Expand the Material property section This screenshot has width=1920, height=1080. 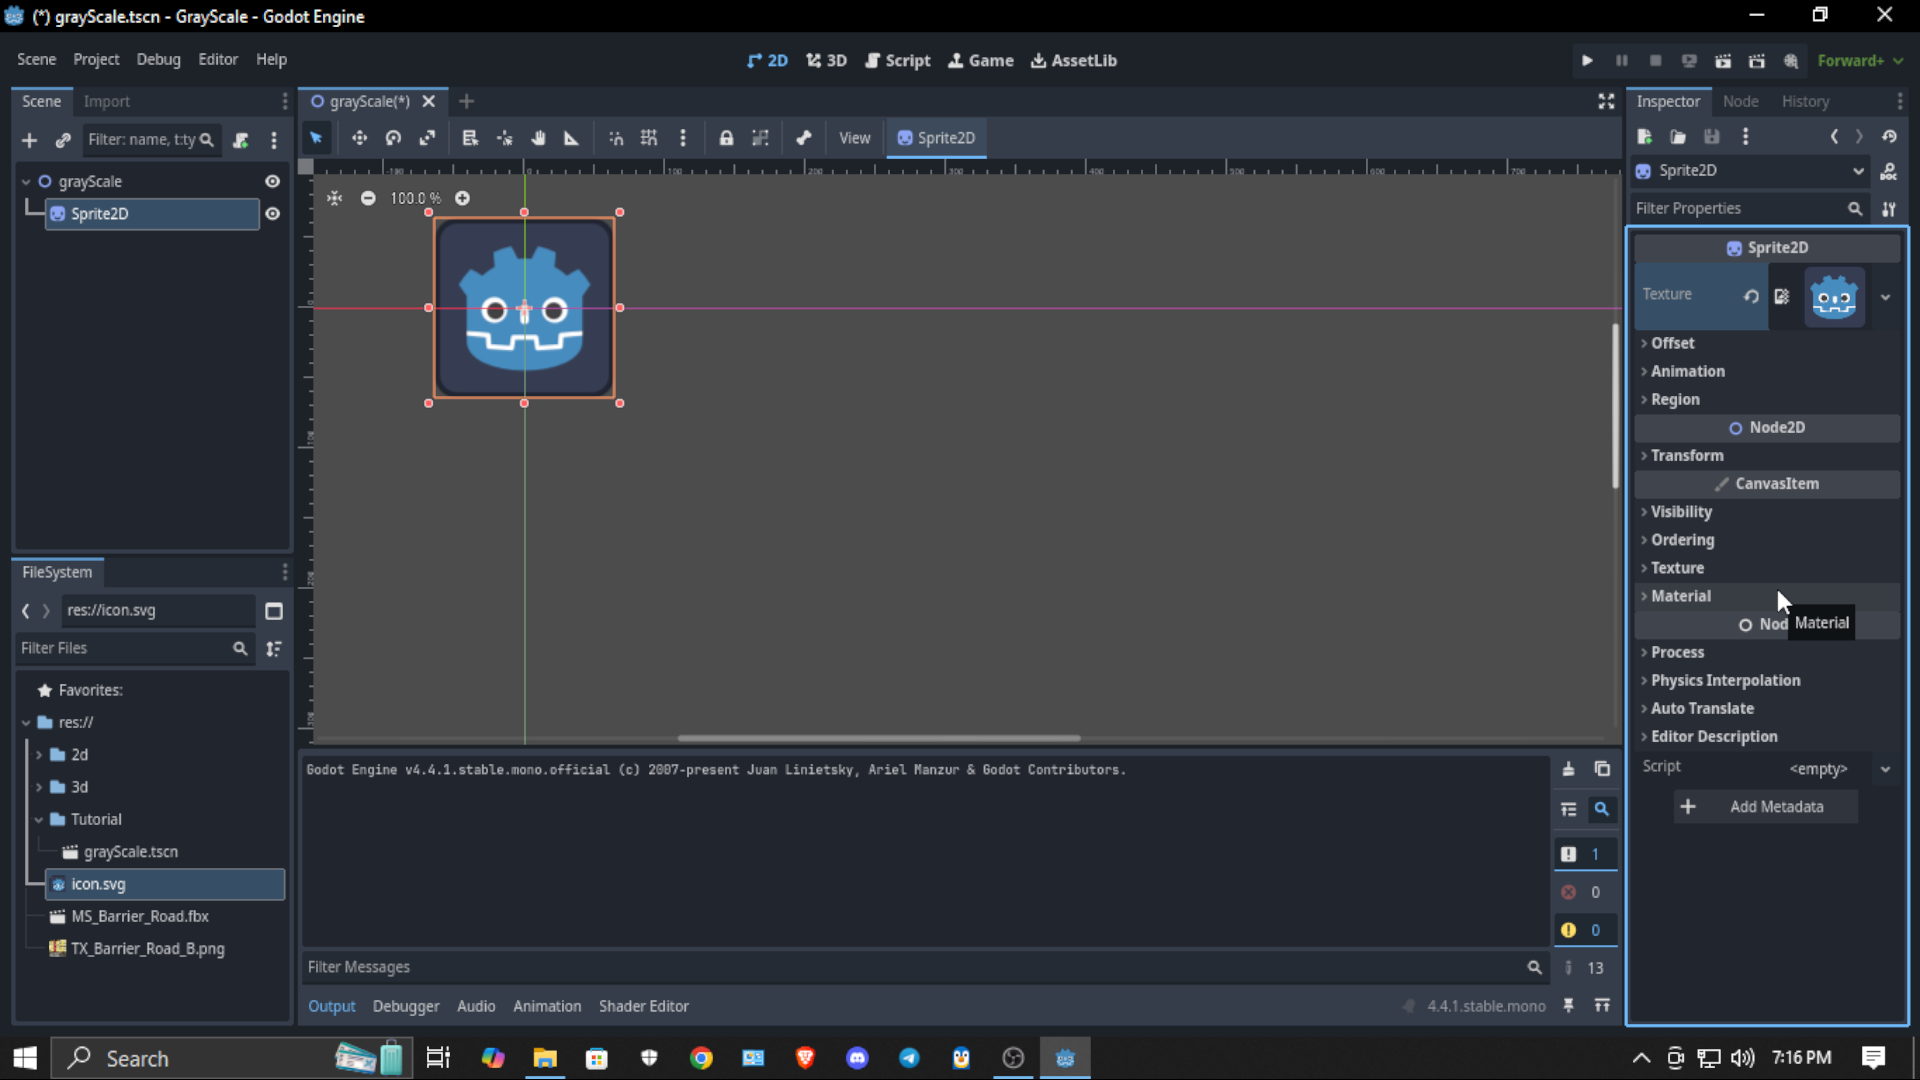1681,596
